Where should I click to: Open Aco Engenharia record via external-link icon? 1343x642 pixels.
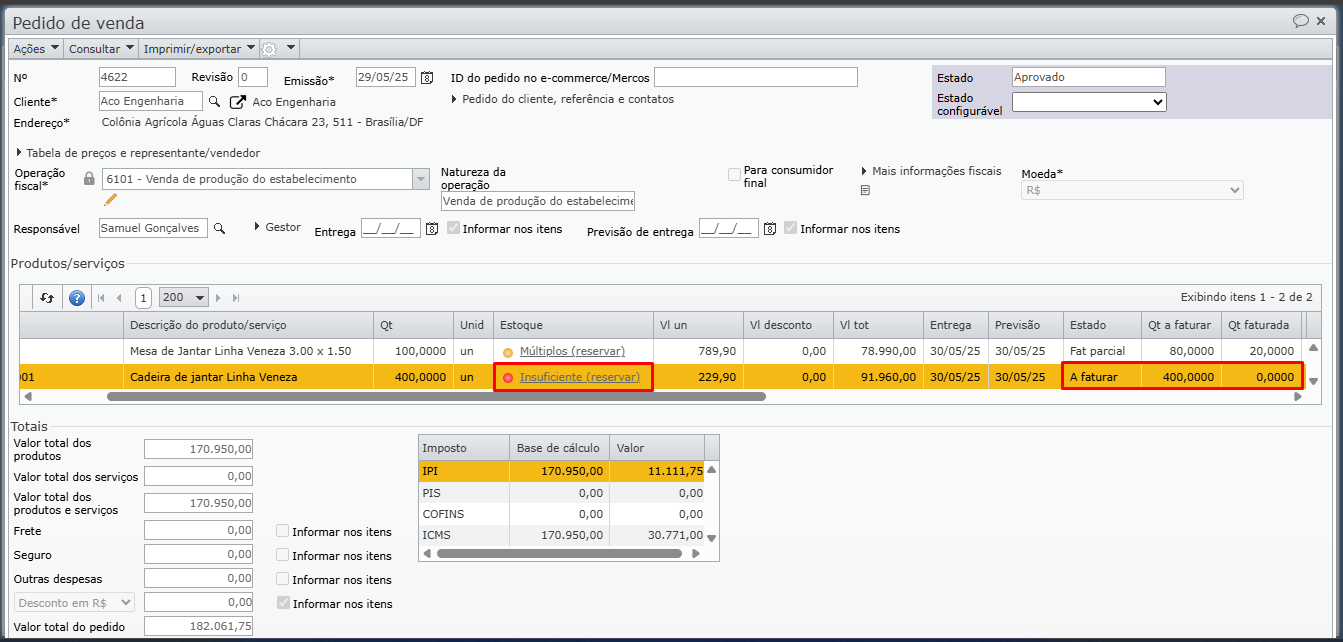[x=237, y=102]
